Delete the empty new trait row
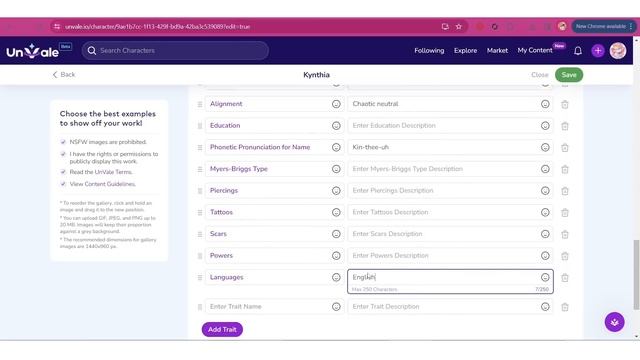 coord(565,307)
